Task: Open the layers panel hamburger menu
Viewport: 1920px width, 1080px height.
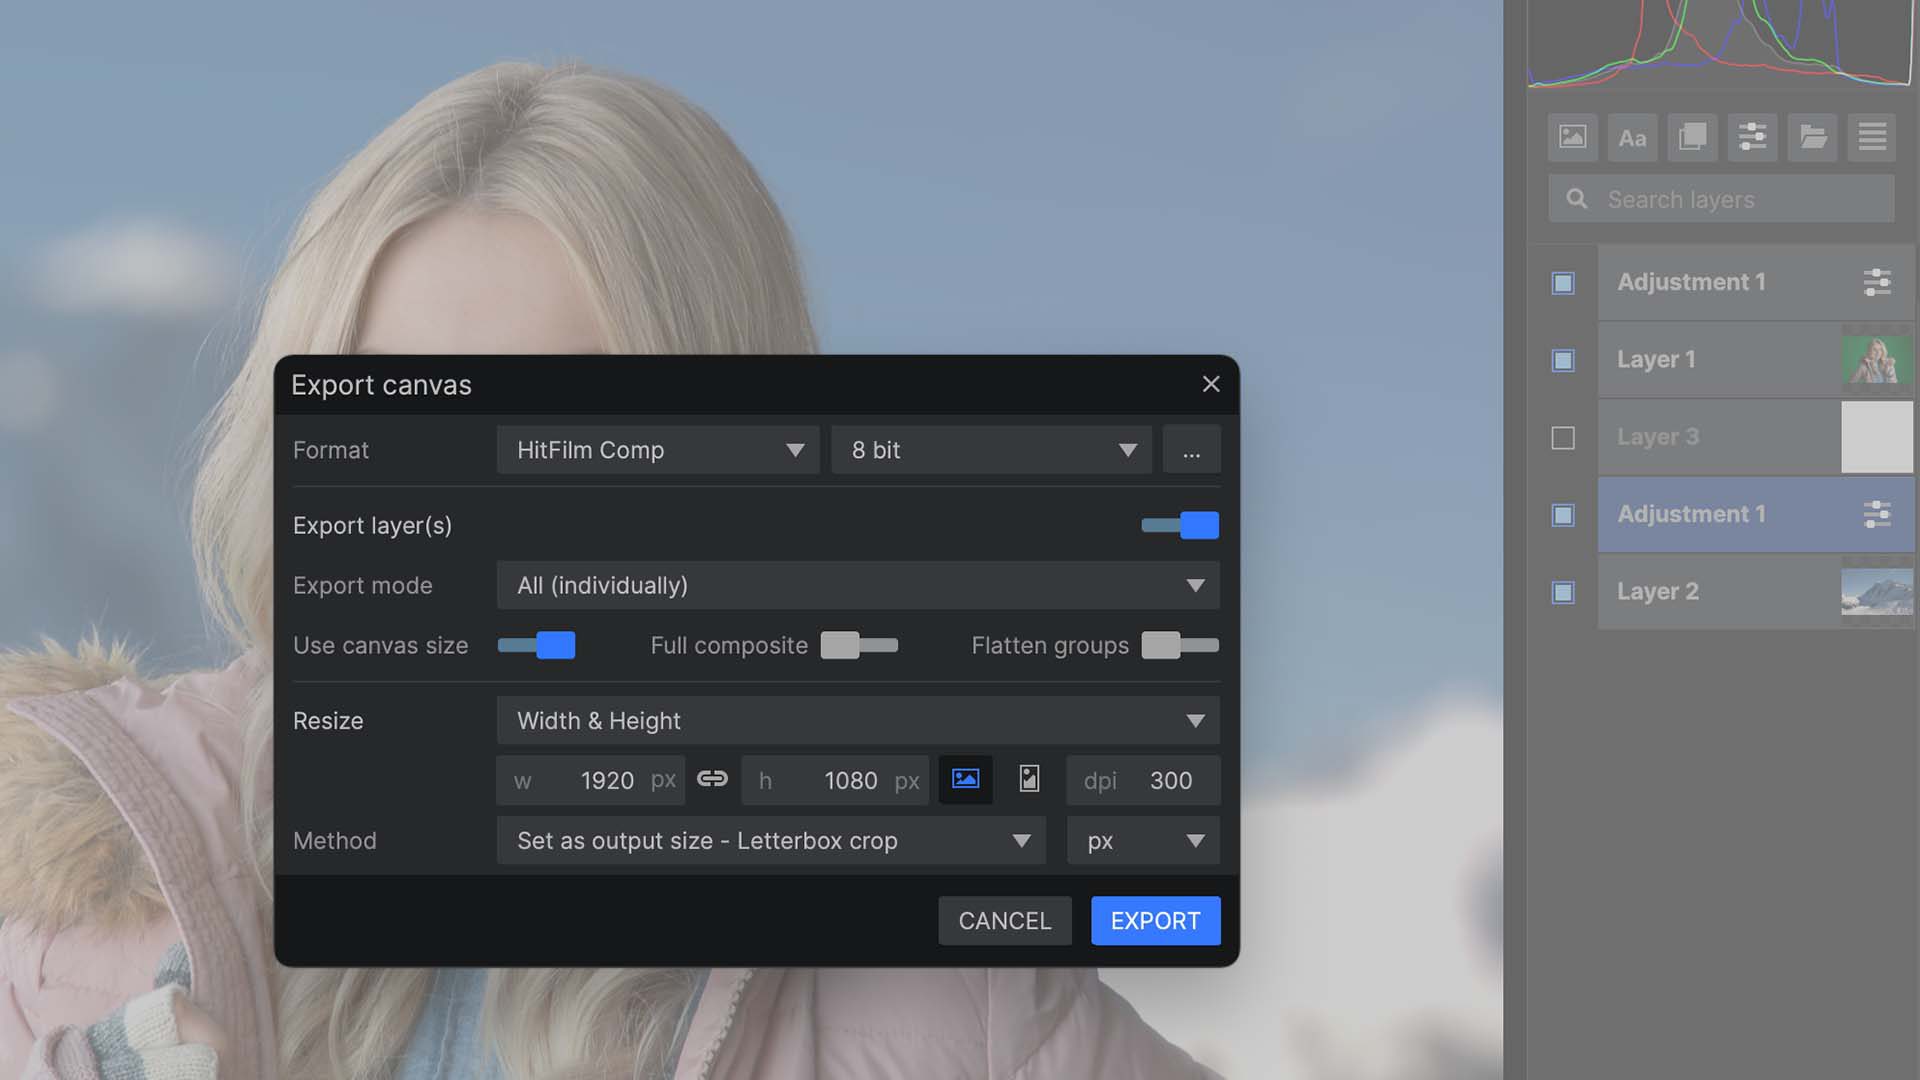Action: click(1872, 137)
